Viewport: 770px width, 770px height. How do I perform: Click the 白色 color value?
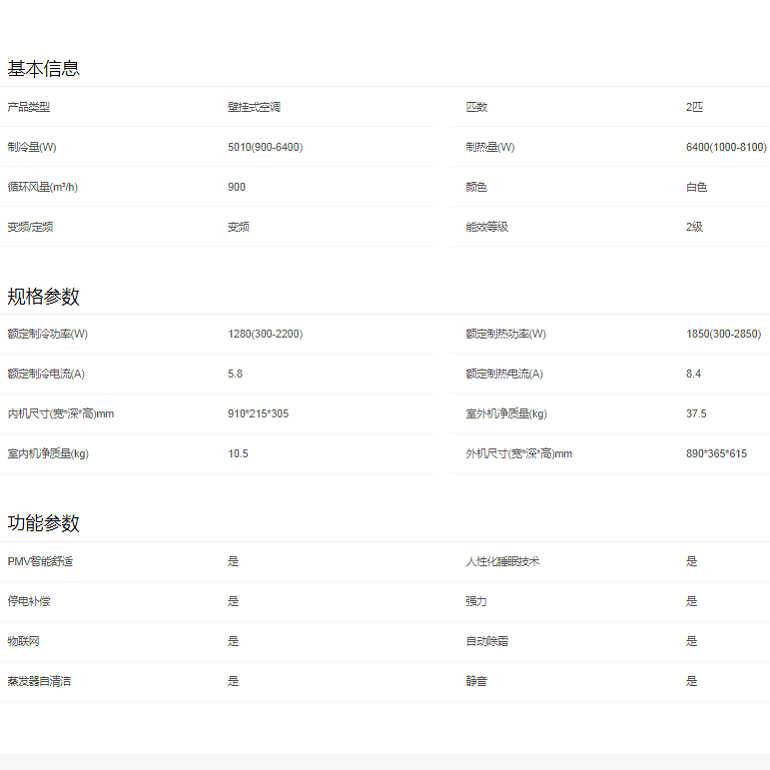tap(696, 187)
